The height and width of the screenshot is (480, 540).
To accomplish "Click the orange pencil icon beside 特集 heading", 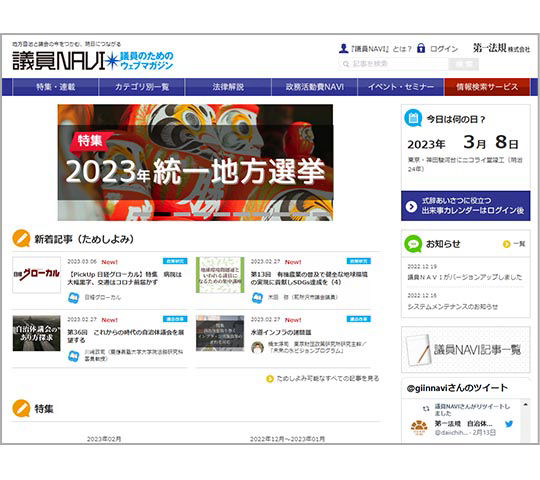I will coord(21,408).
